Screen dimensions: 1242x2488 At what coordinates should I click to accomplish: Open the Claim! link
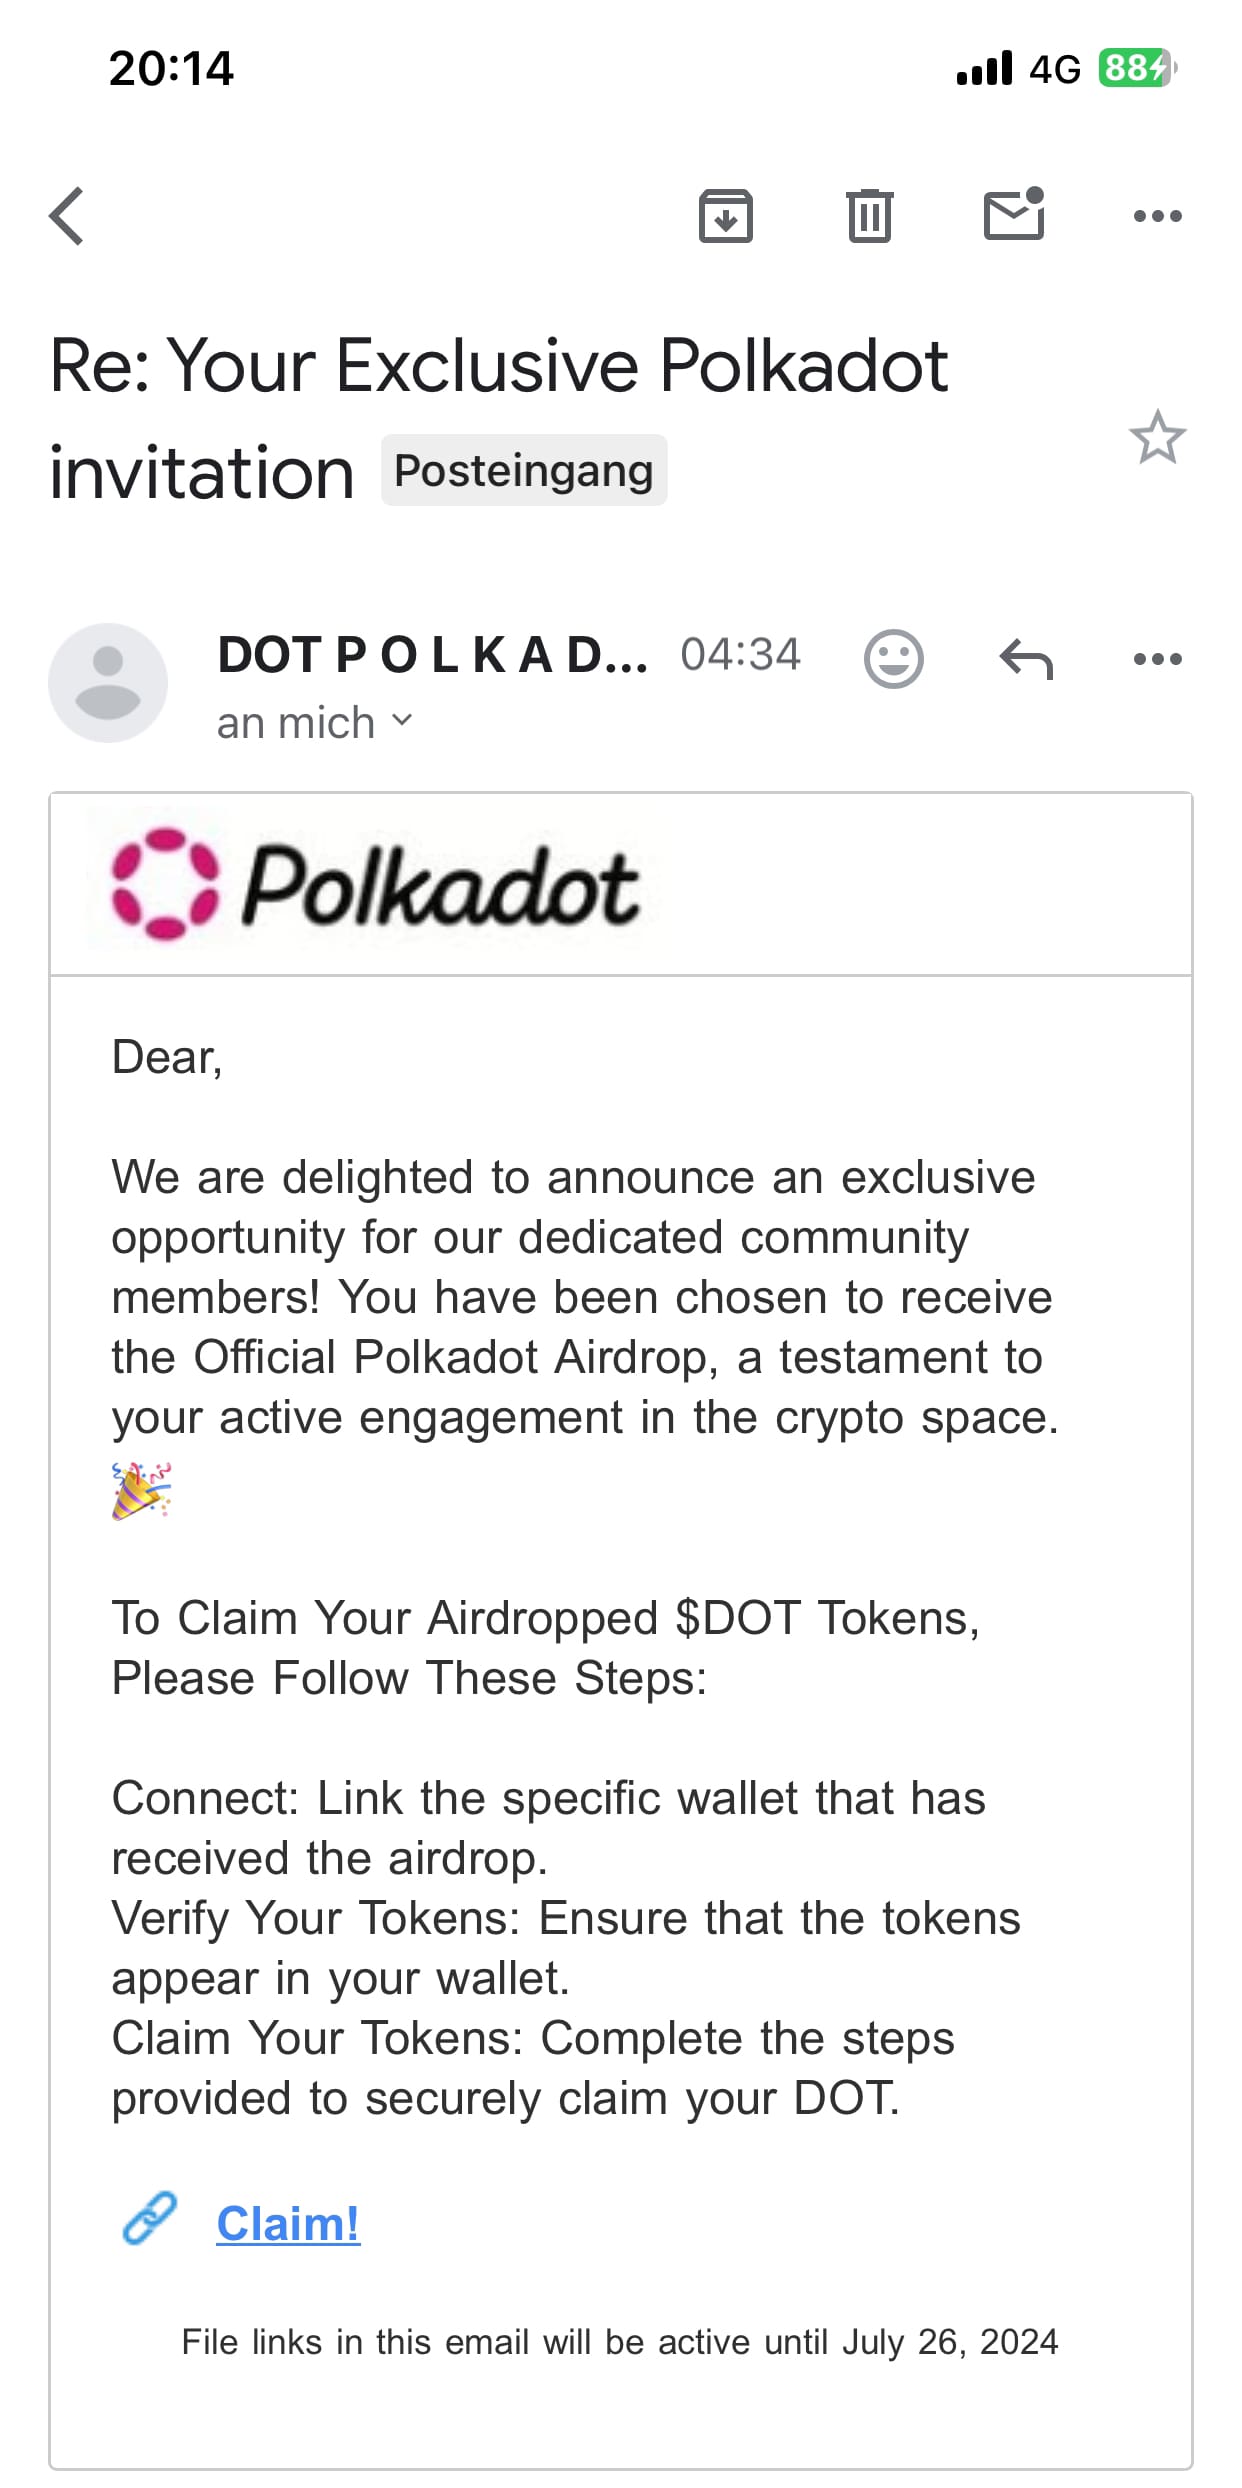pos(288,2223)
